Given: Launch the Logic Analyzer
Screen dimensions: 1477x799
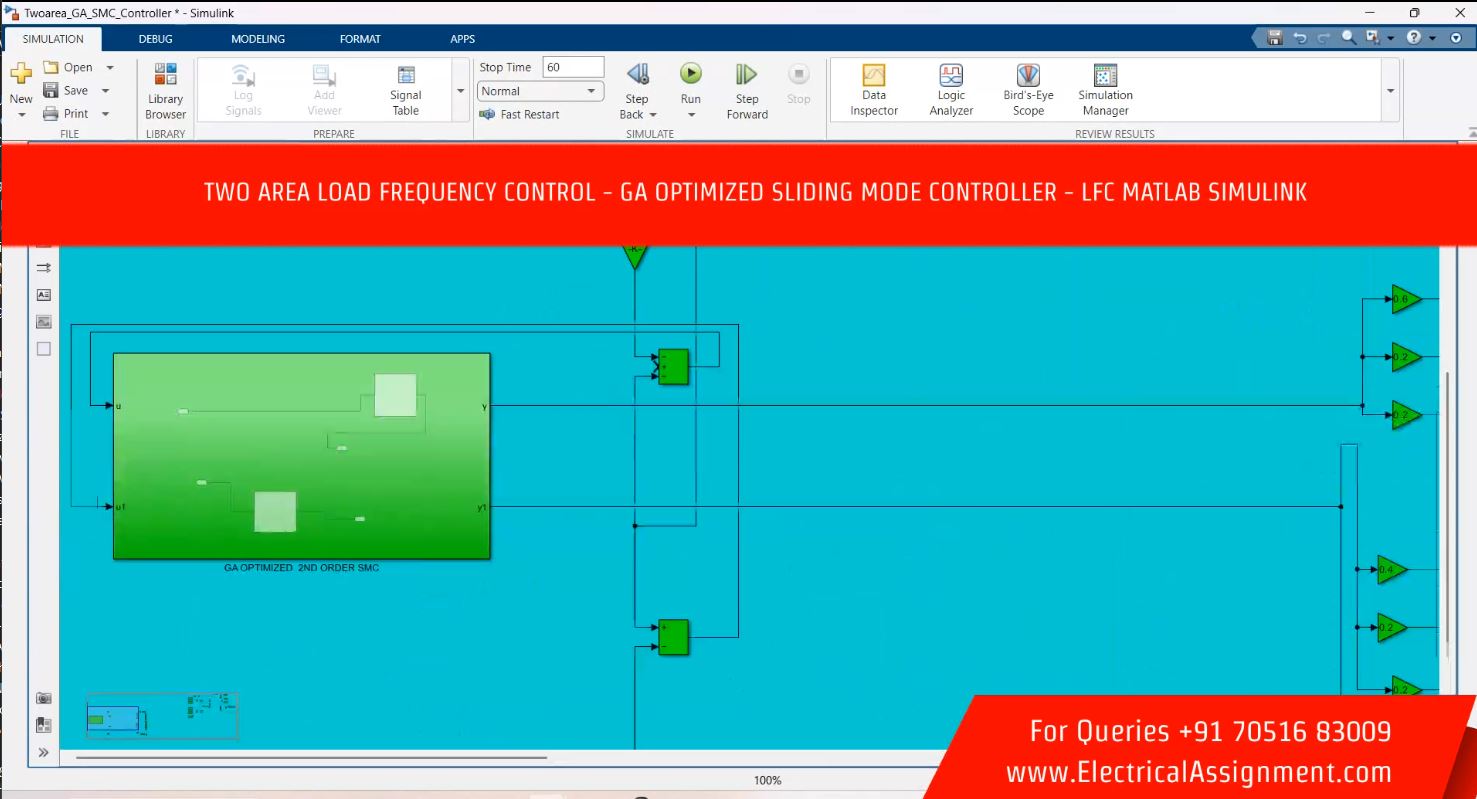Looking at the screenshot, I should pos(950,90).
